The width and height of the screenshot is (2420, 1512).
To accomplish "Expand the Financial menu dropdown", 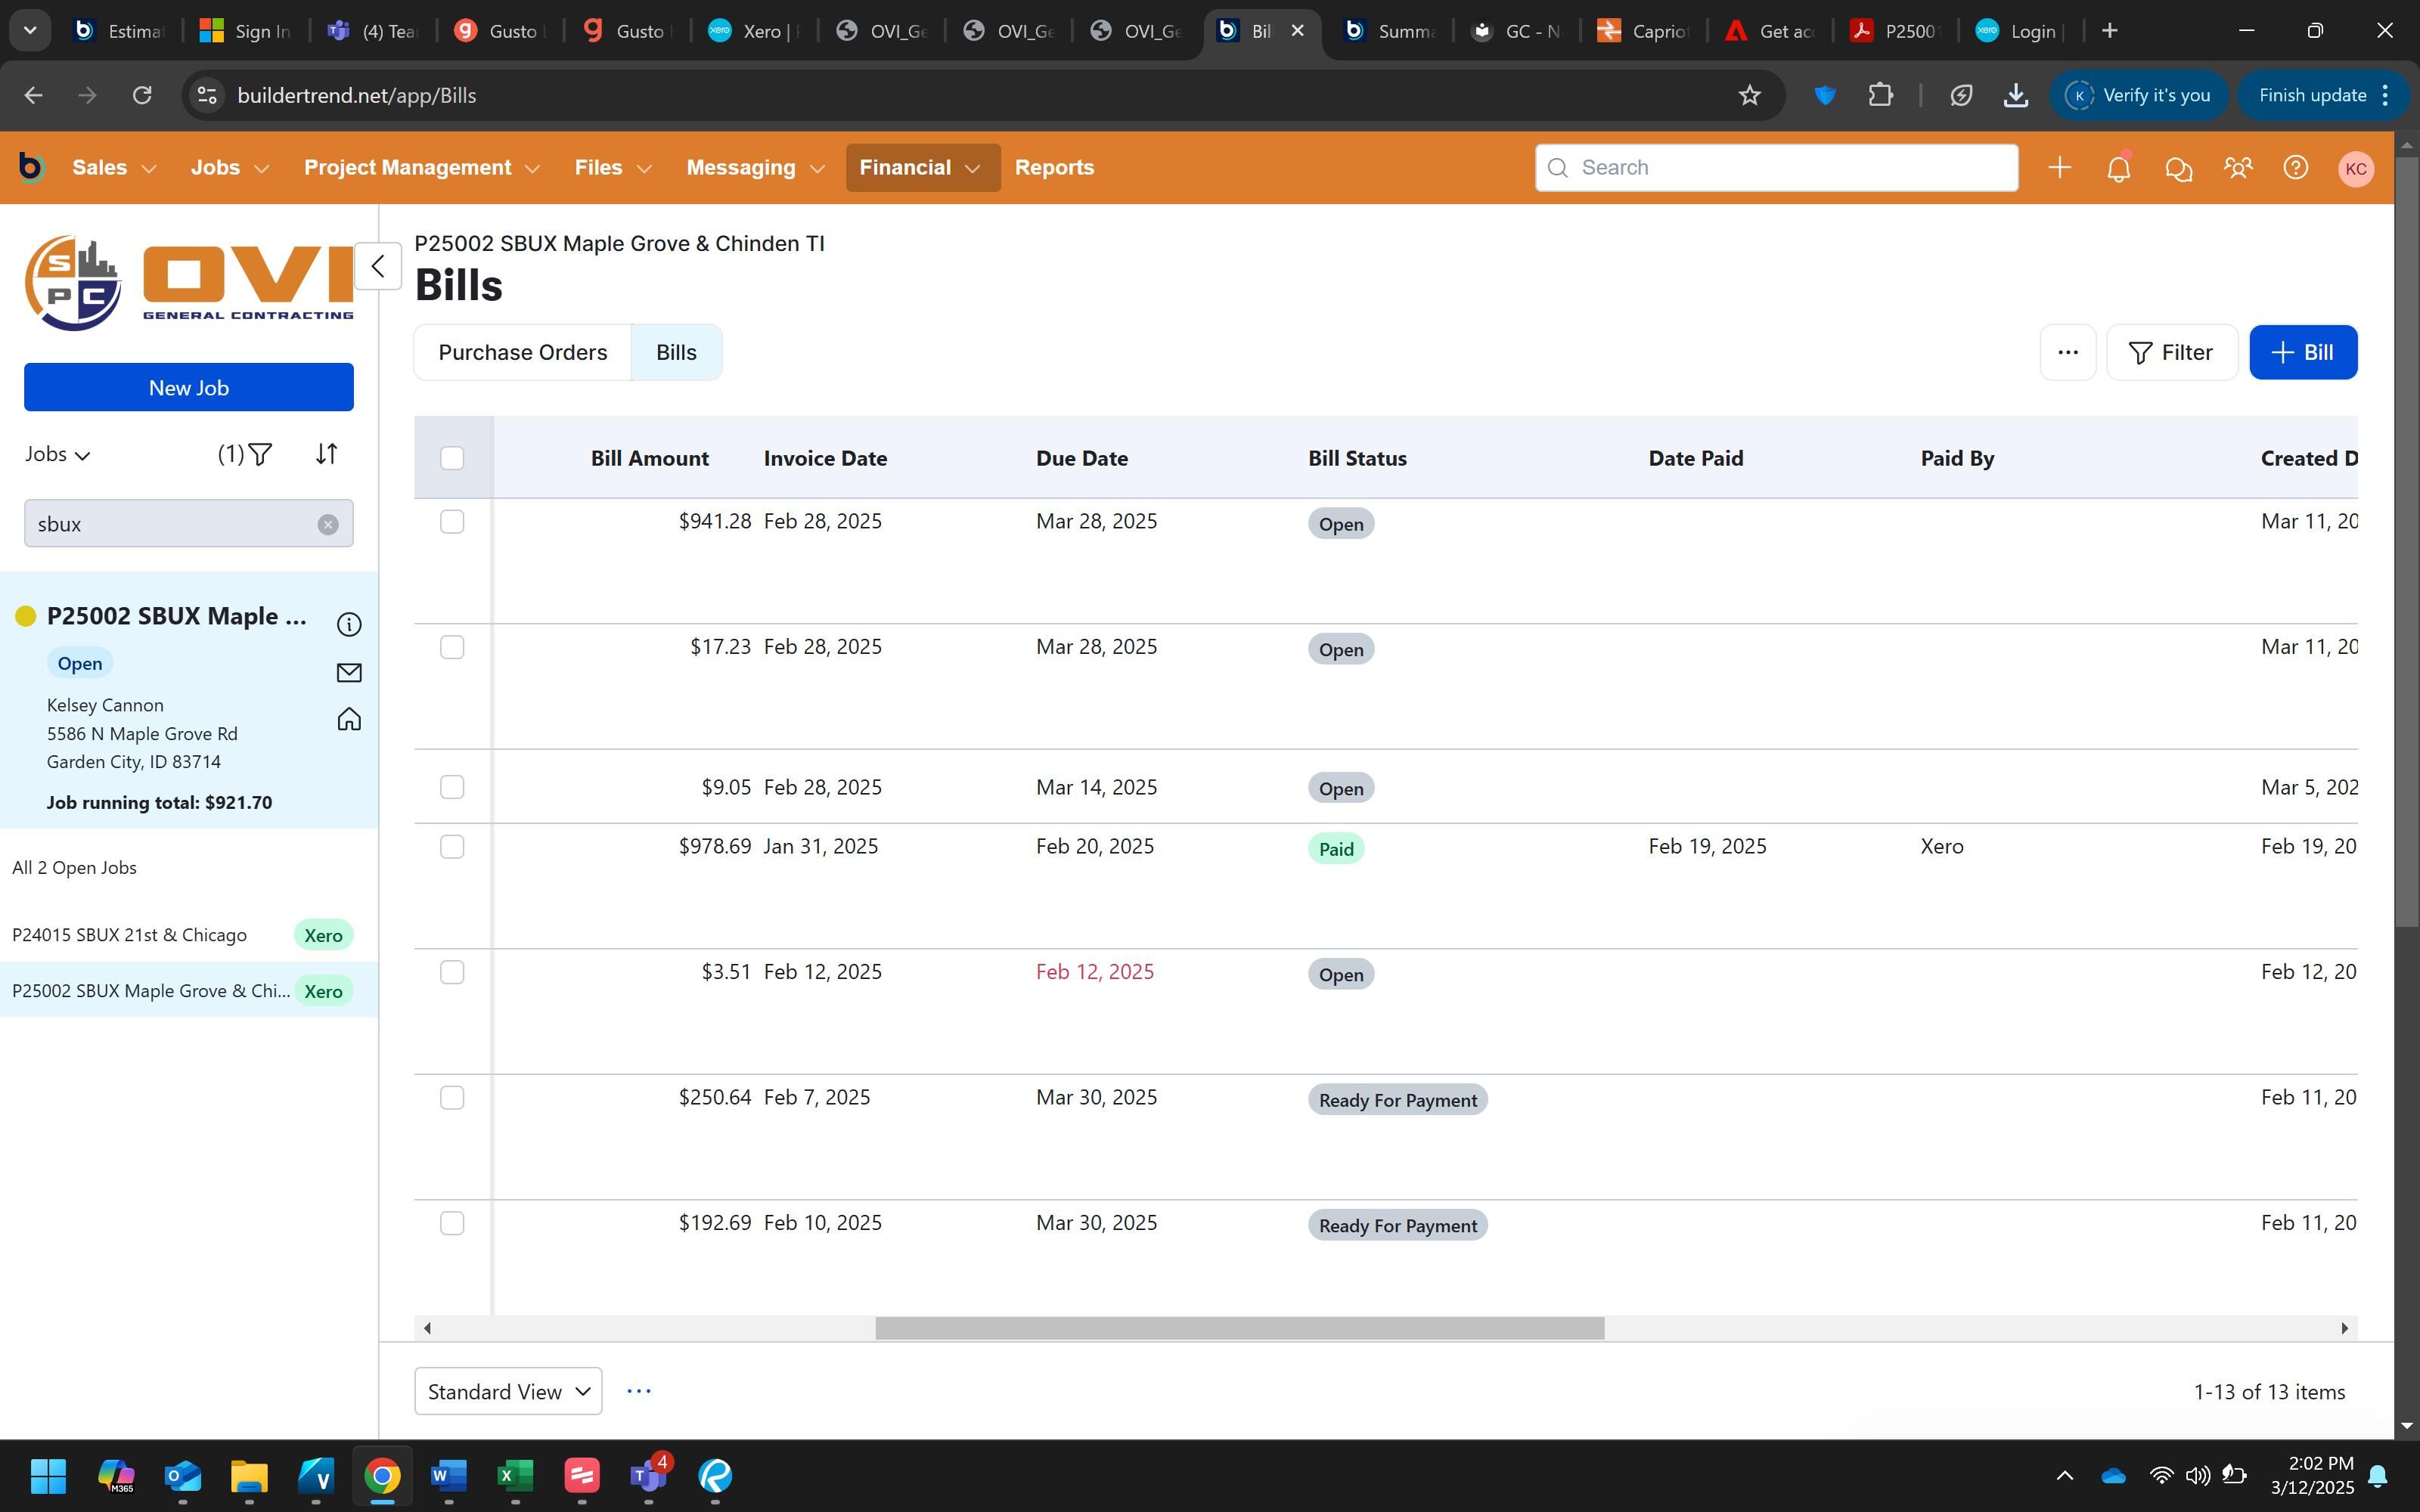I will tap(921, 168).
